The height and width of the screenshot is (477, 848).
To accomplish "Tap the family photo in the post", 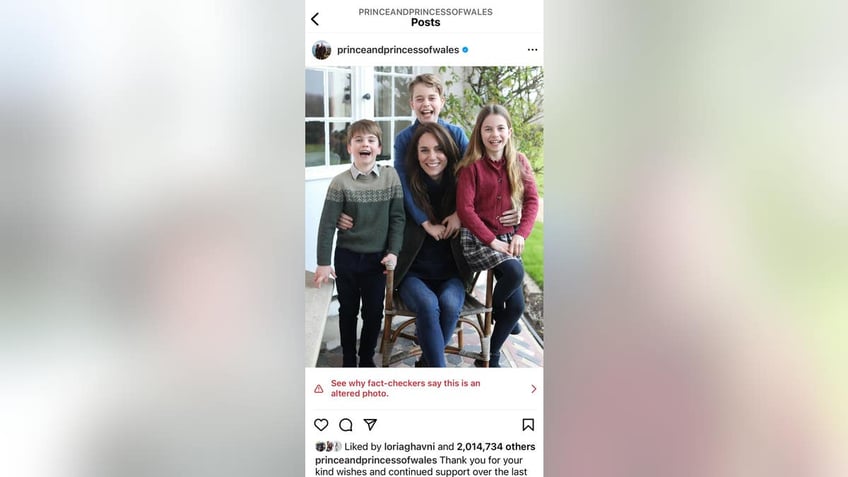I will pos(424,217).
